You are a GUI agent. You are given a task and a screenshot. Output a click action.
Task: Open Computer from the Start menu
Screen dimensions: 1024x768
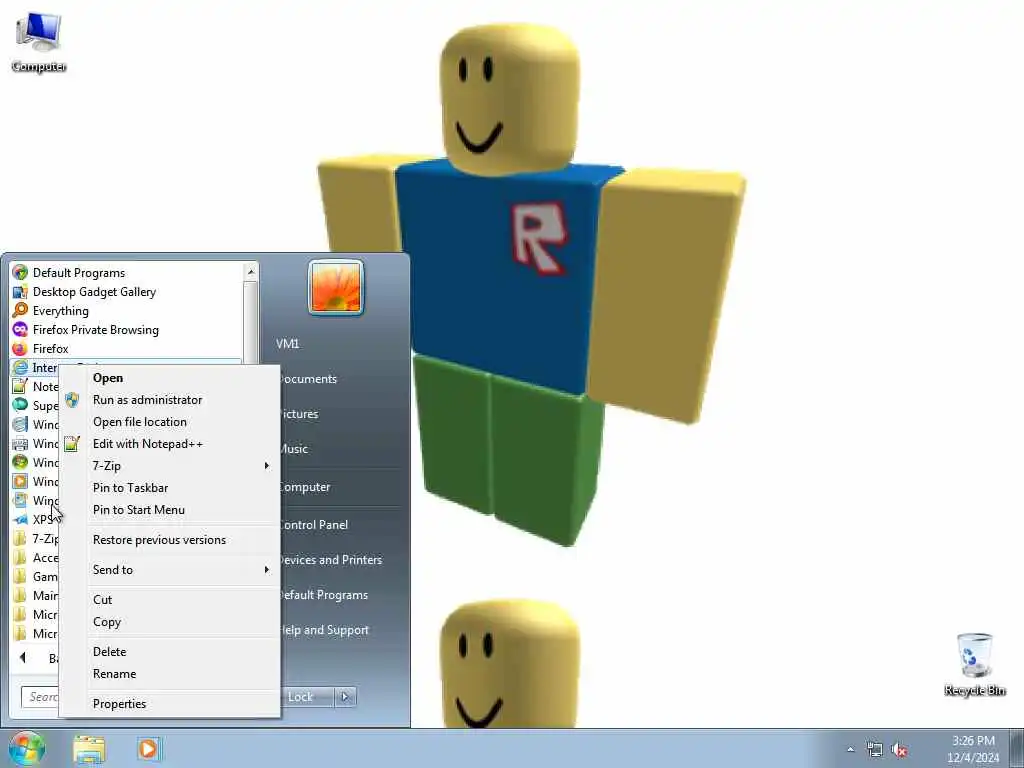[305, 487]
